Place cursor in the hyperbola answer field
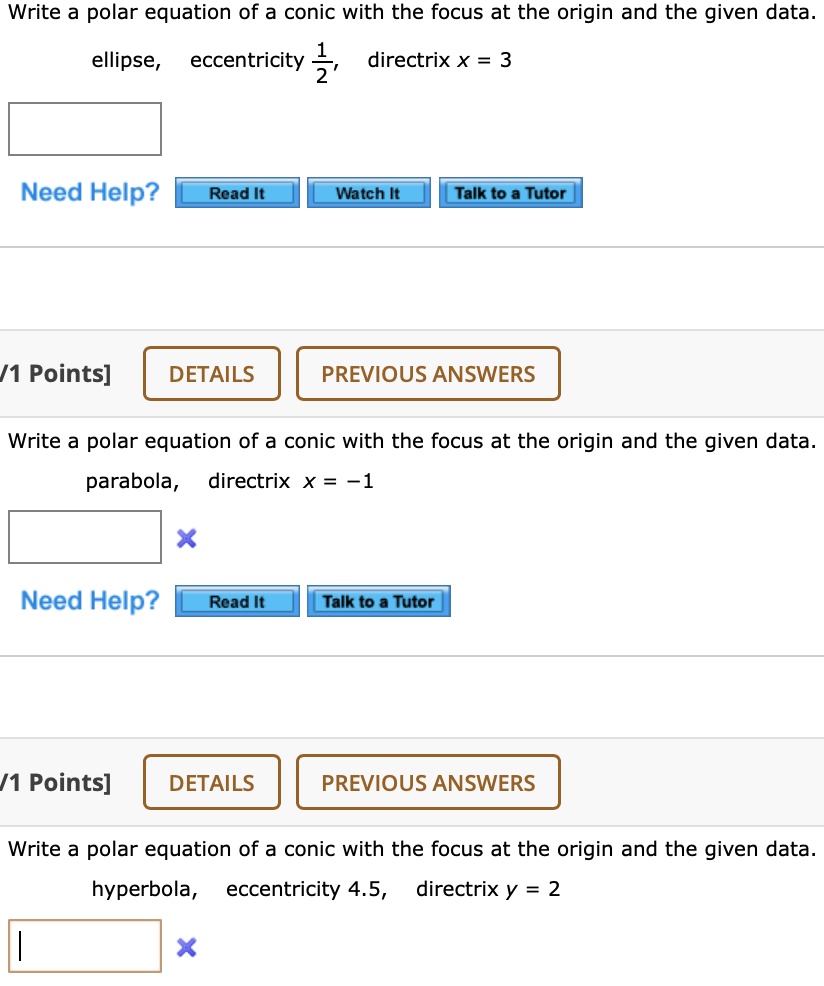This screenshot has height=986, width=824. click(x=85, y=945)
